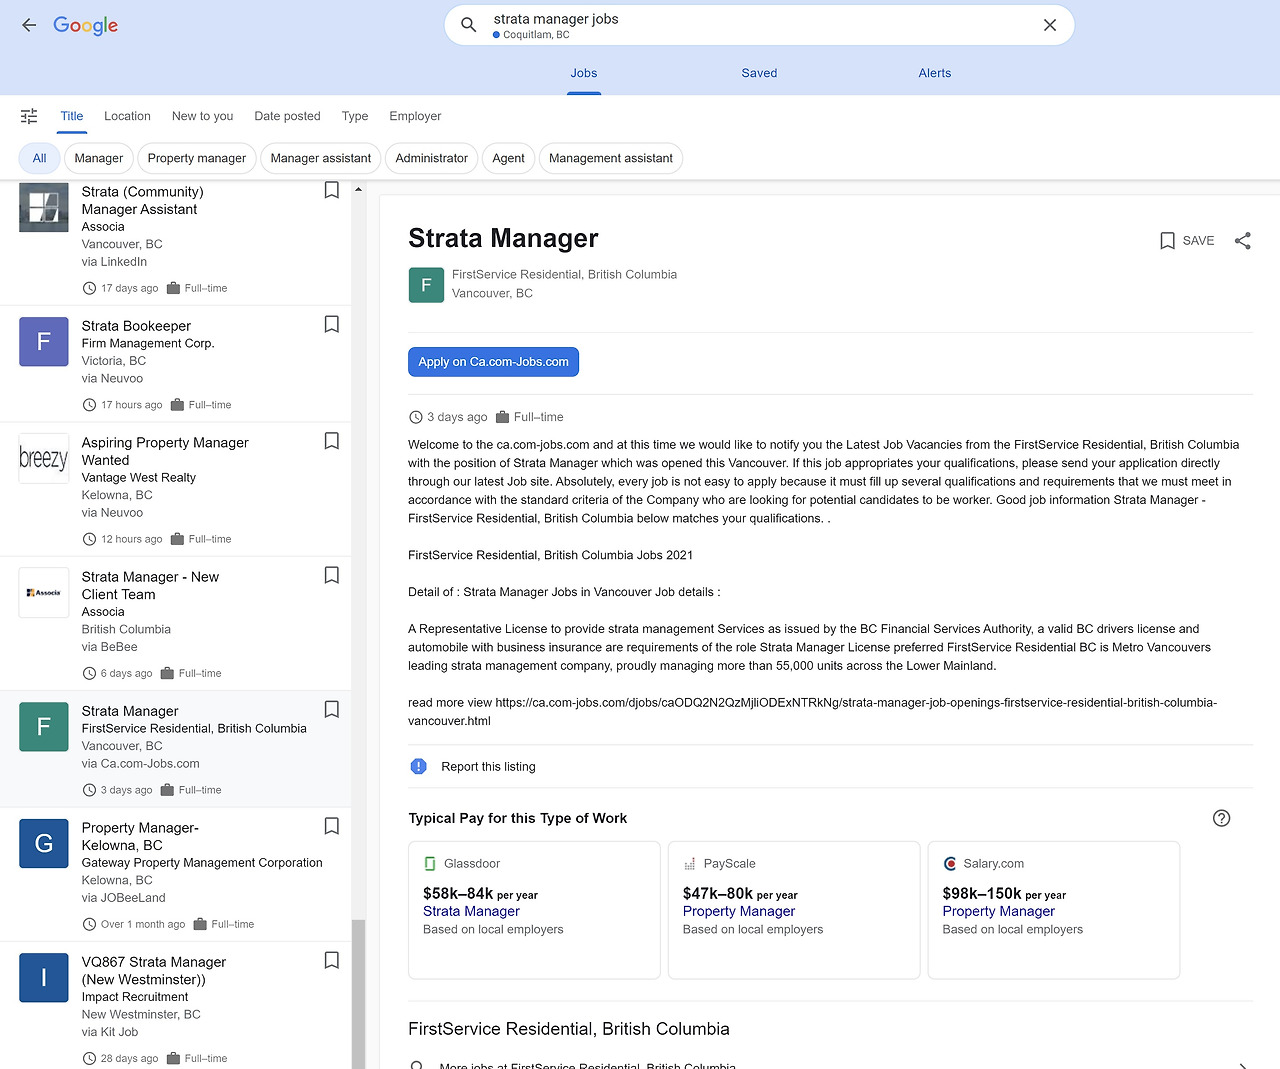Open the Employer filter category
The width and height of the screenshot is (1280, 1069).
415,116
